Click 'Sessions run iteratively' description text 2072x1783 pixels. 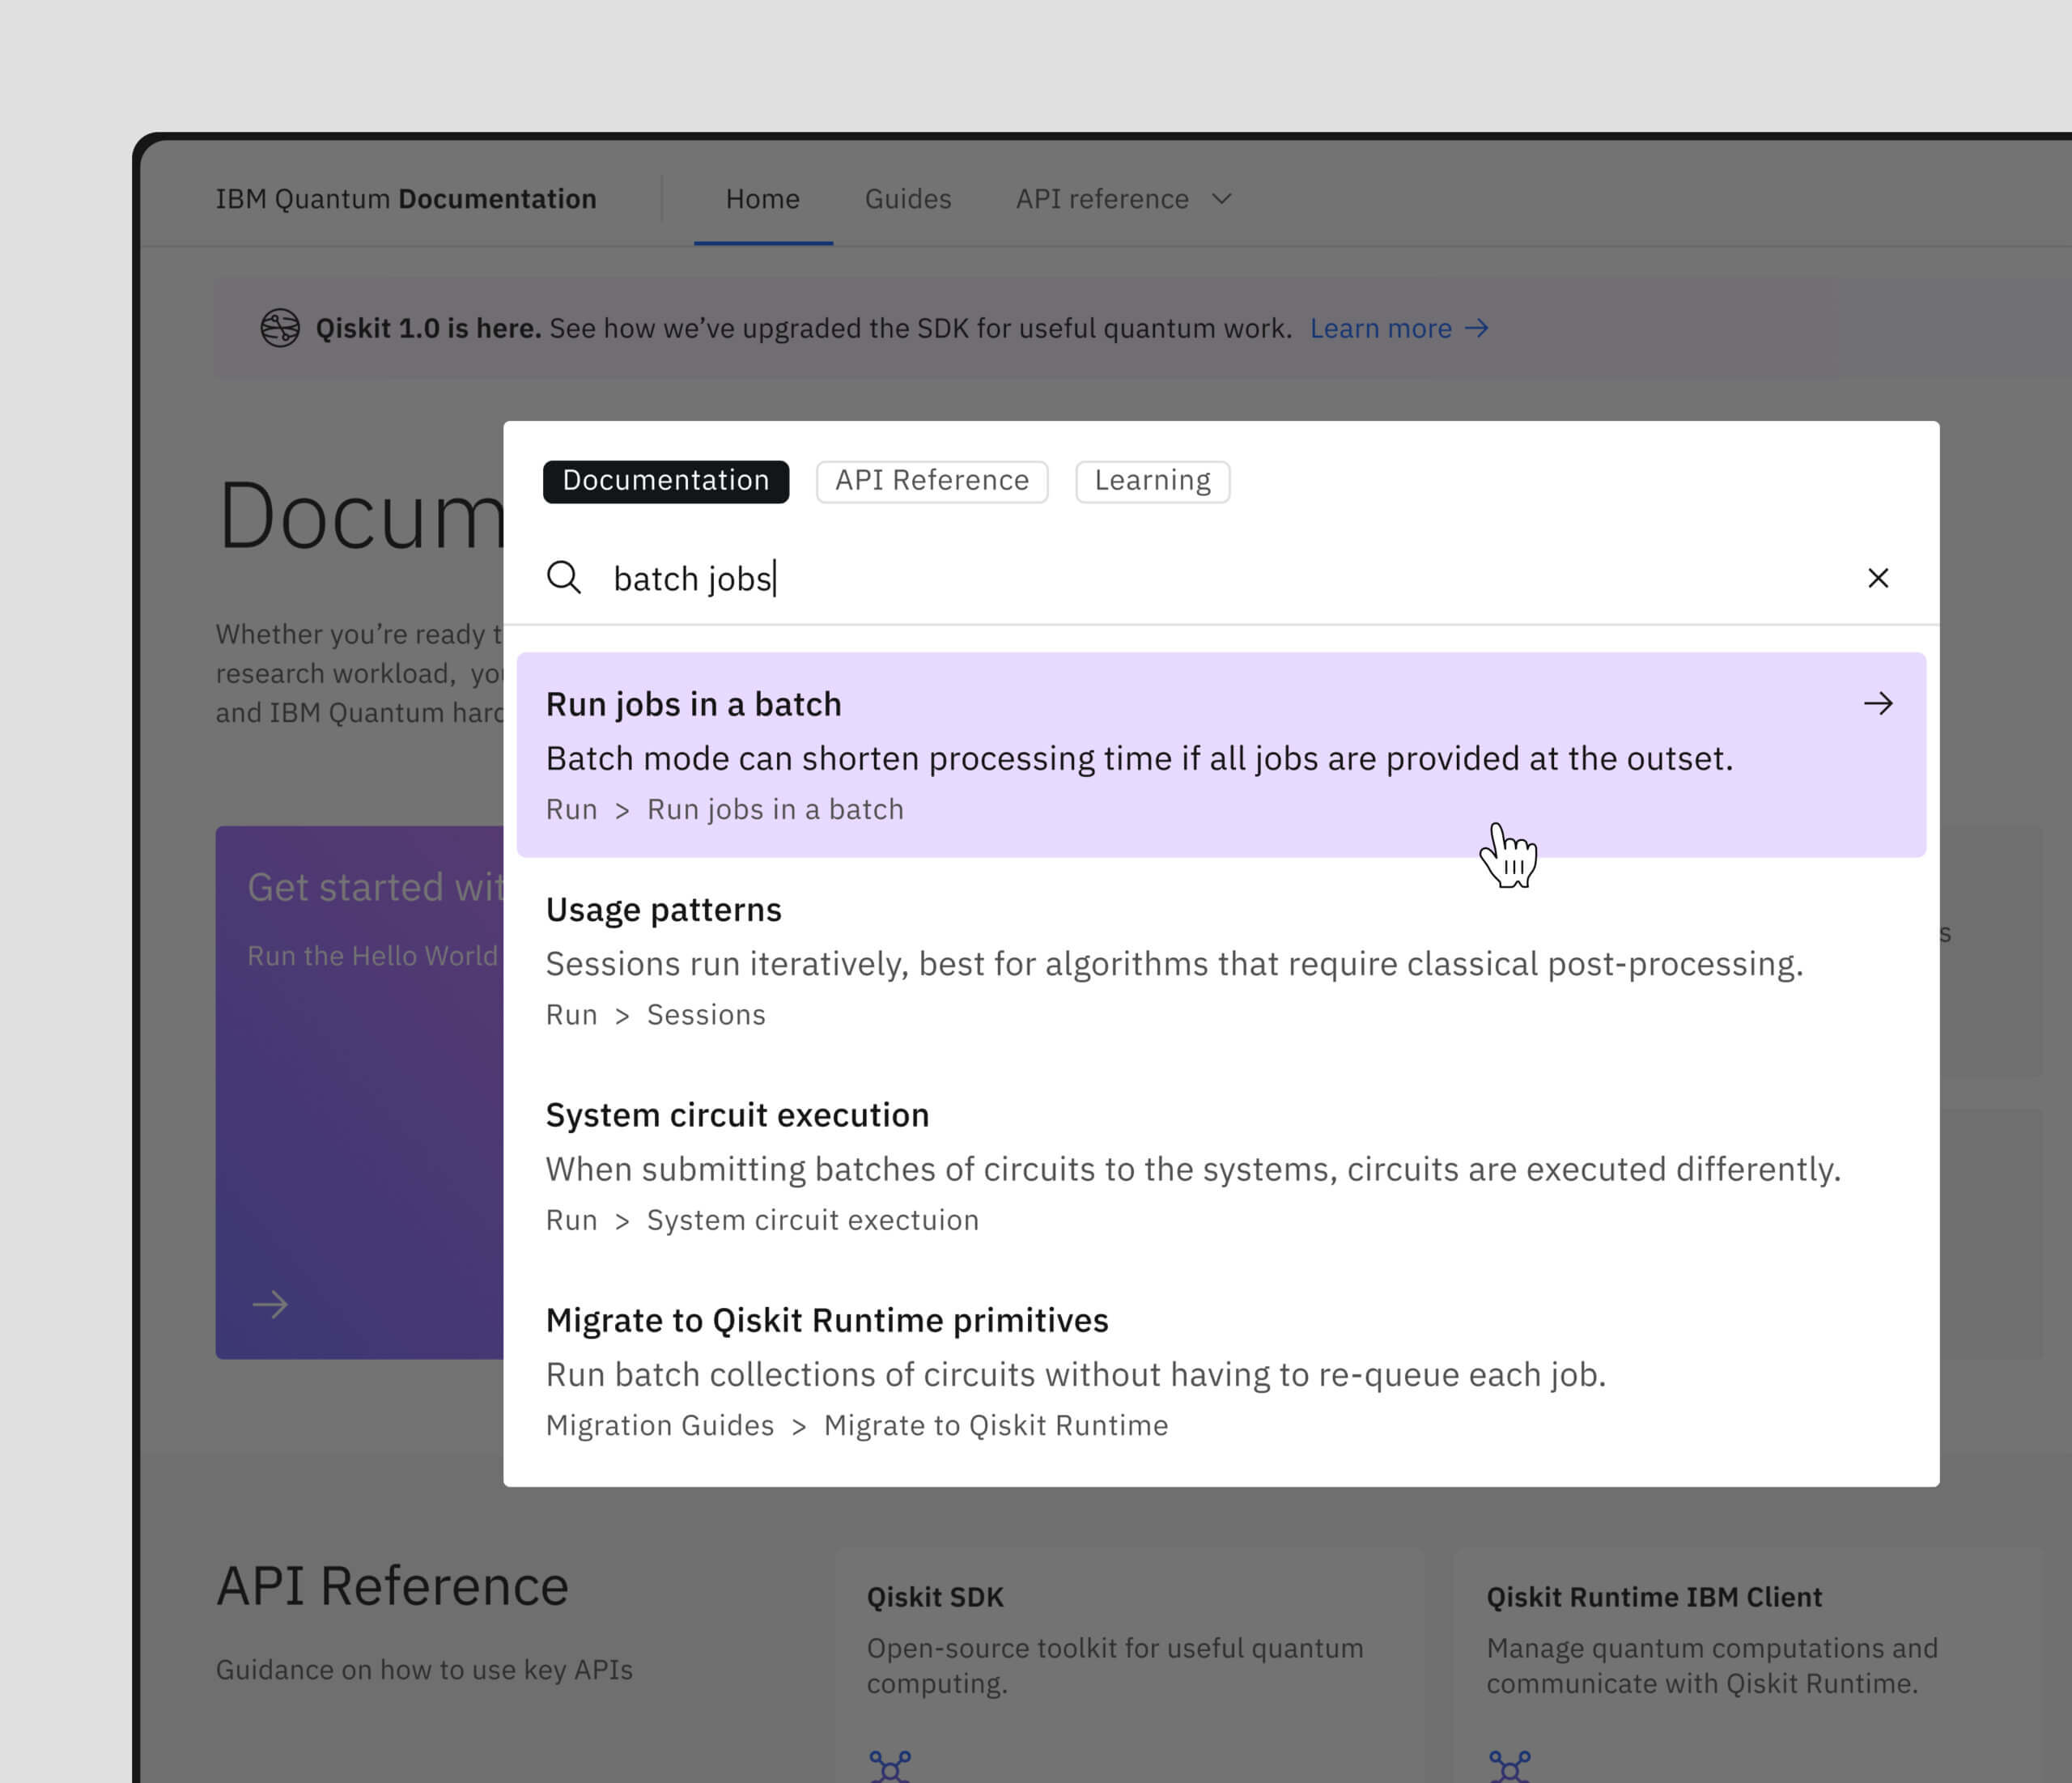coord(1175,964)
